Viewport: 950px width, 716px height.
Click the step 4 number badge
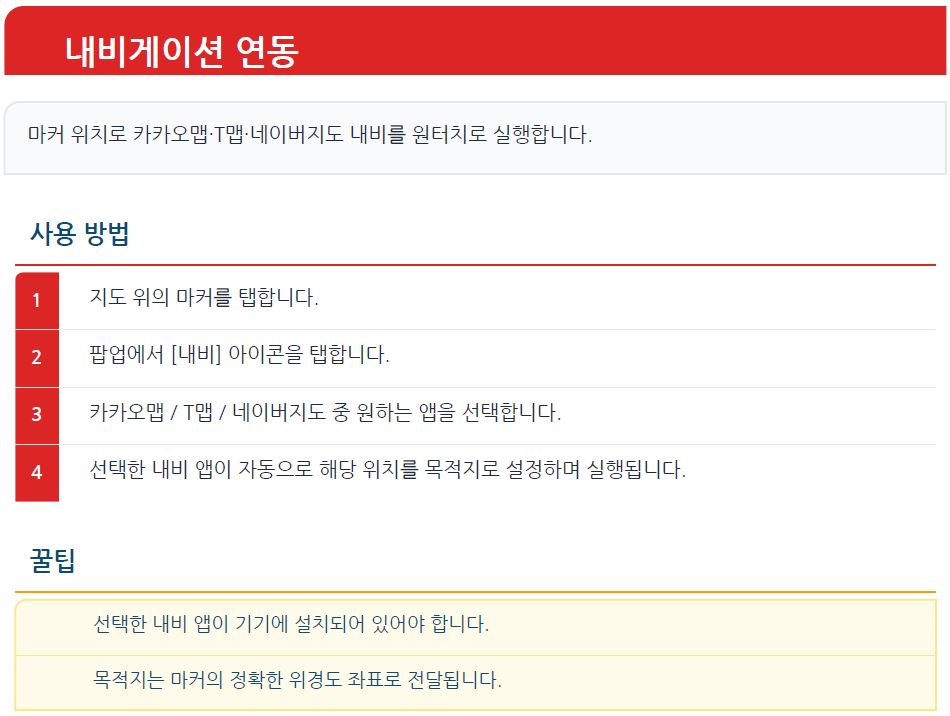pyautogui.click(x=37, y=471)
